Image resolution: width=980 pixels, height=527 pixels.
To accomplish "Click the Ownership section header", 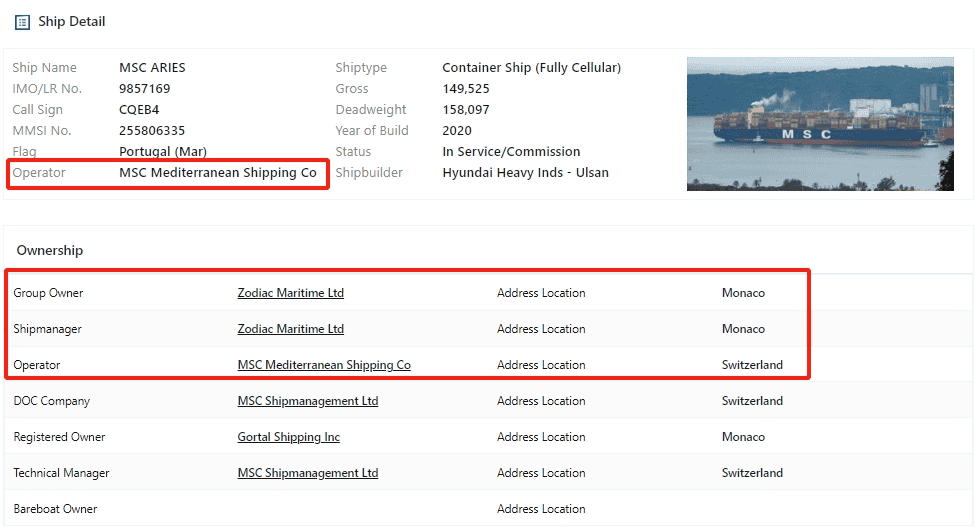I will click(x=50, y=251).
